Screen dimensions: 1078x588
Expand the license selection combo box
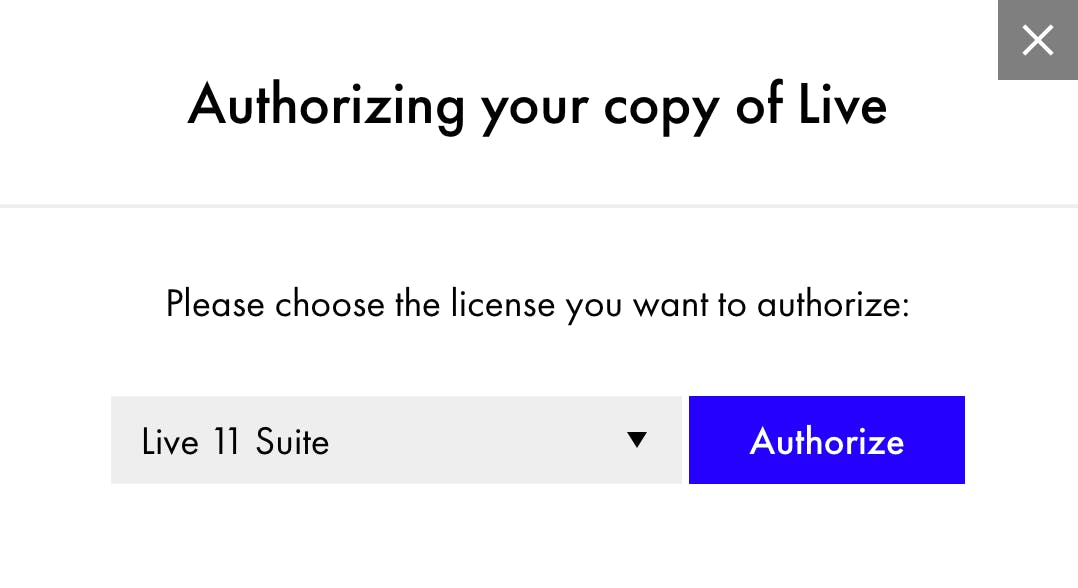point(396,440)
